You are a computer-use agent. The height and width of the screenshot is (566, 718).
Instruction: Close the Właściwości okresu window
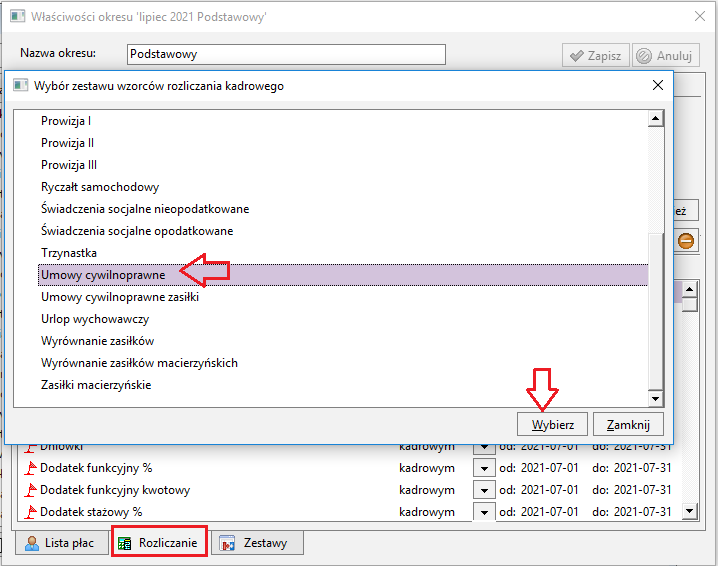pyautogui.click(x=700, y=16)
